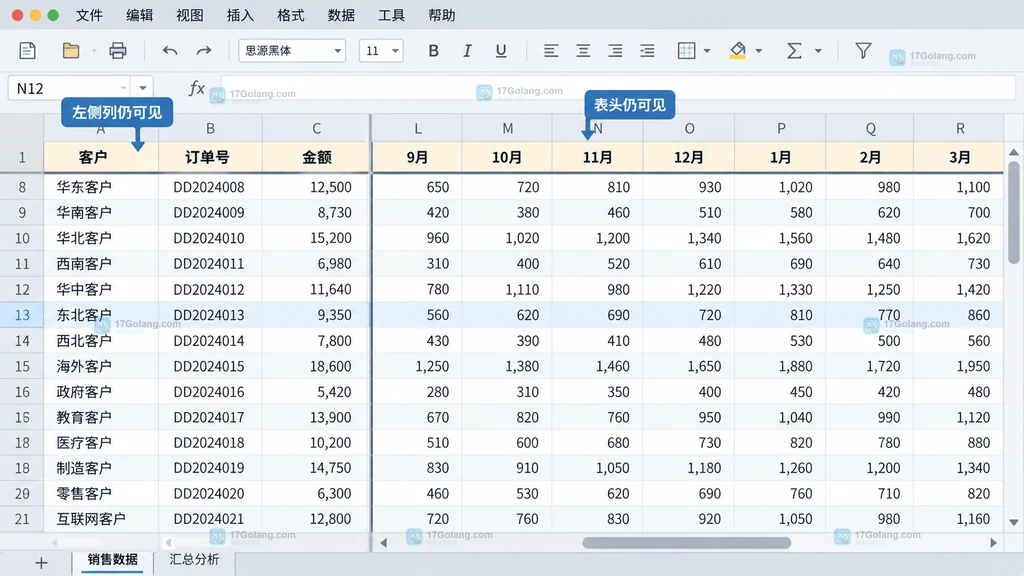
Task: Click the horizontal scrollbar thumb
Action: [686, 543]
